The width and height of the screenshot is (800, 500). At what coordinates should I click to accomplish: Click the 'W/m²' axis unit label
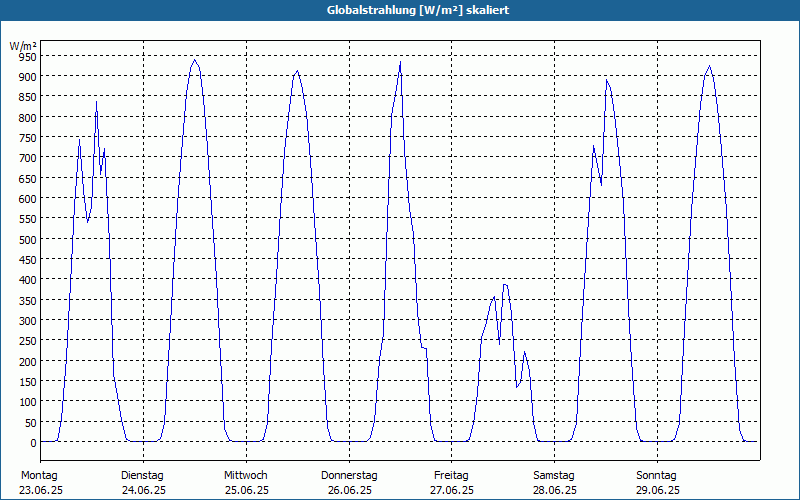(23, 46)
